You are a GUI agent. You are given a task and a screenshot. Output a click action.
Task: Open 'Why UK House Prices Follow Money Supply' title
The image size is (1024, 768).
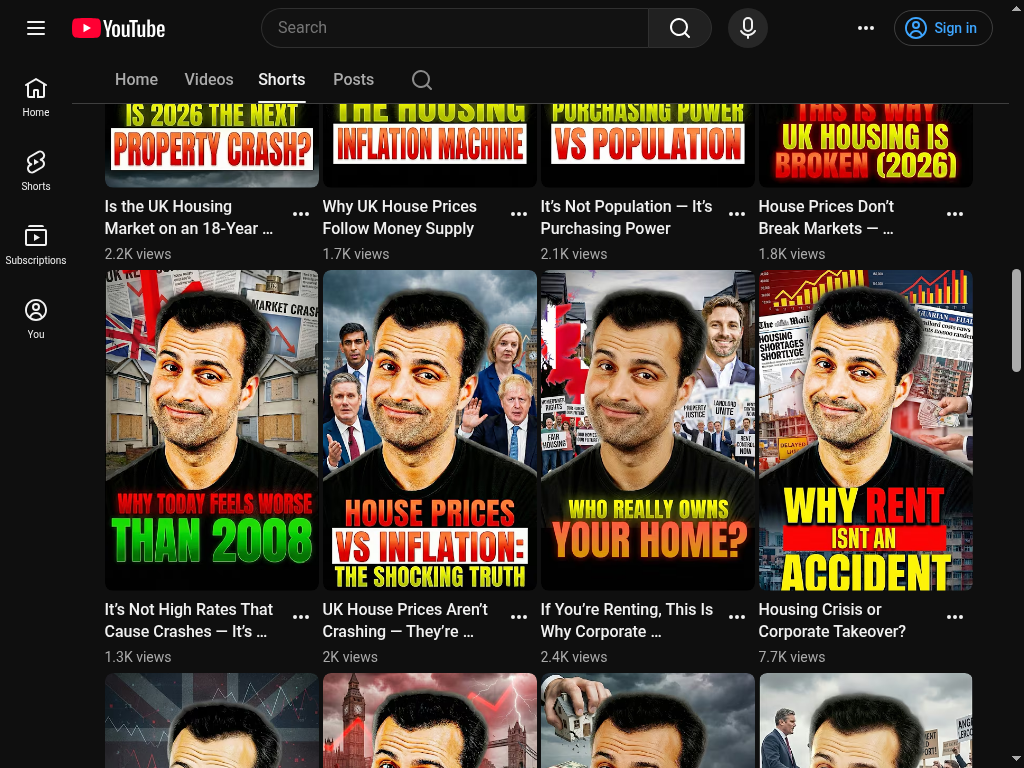click(400, 217)
